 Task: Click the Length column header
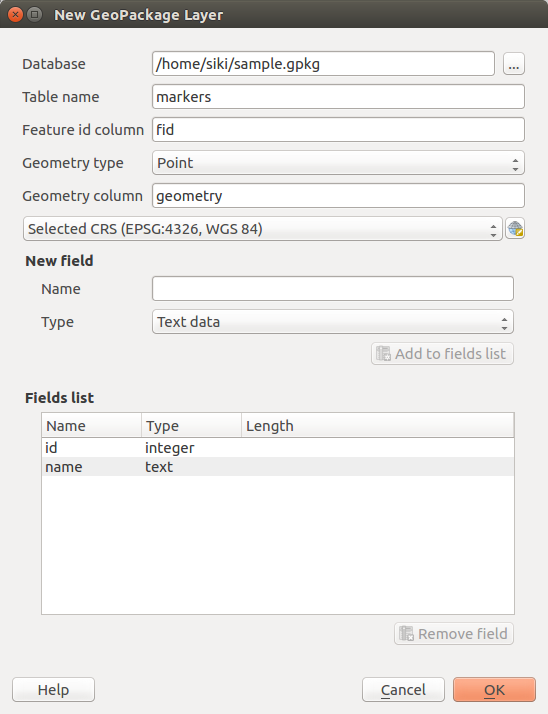click(x=377, y=426)
